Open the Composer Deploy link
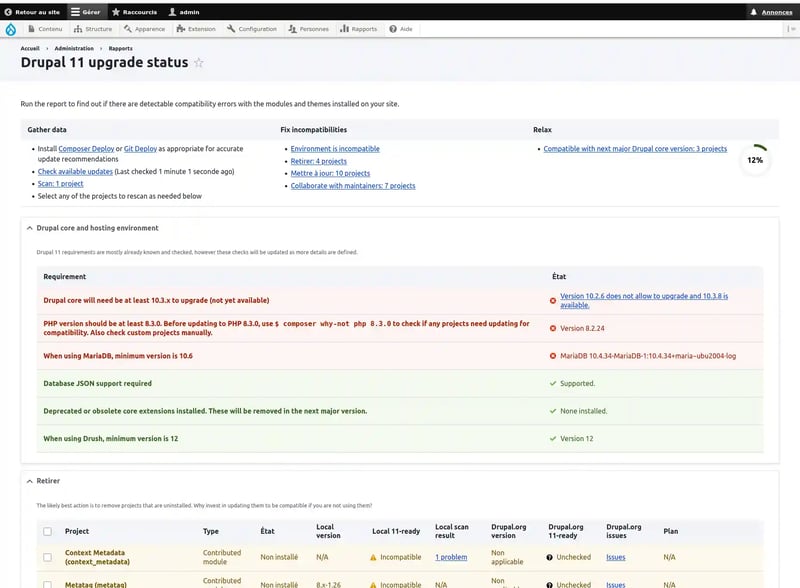Screen dimensions: 800x588 (x=86, y=149)
